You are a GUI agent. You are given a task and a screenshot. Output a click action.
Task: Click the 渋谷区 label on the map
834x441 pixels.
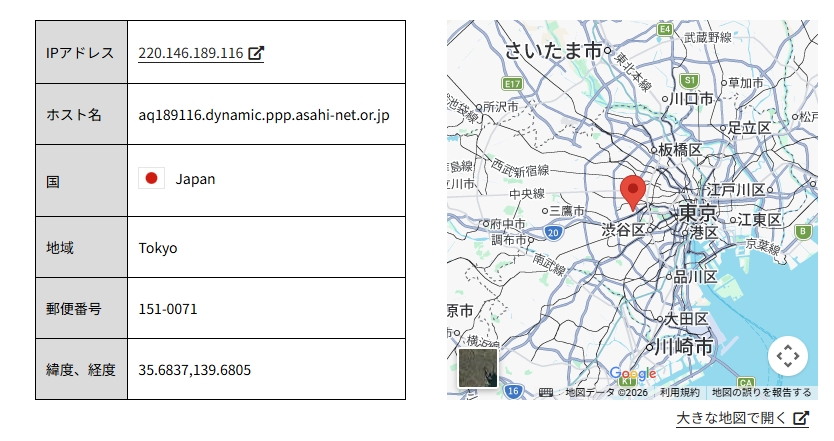pyautogui.click(x=623, y=231)
